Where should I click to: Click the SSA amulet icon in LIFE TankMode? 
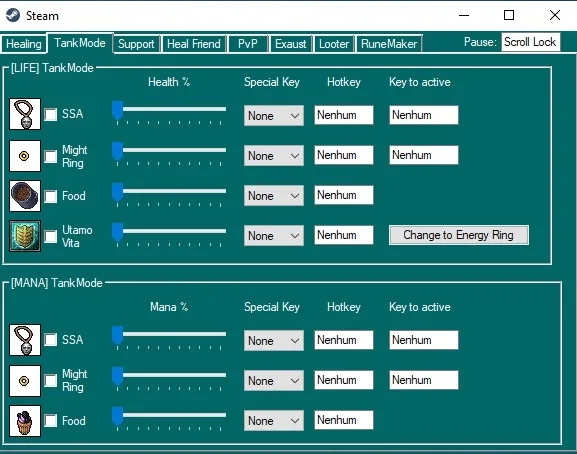25,114
